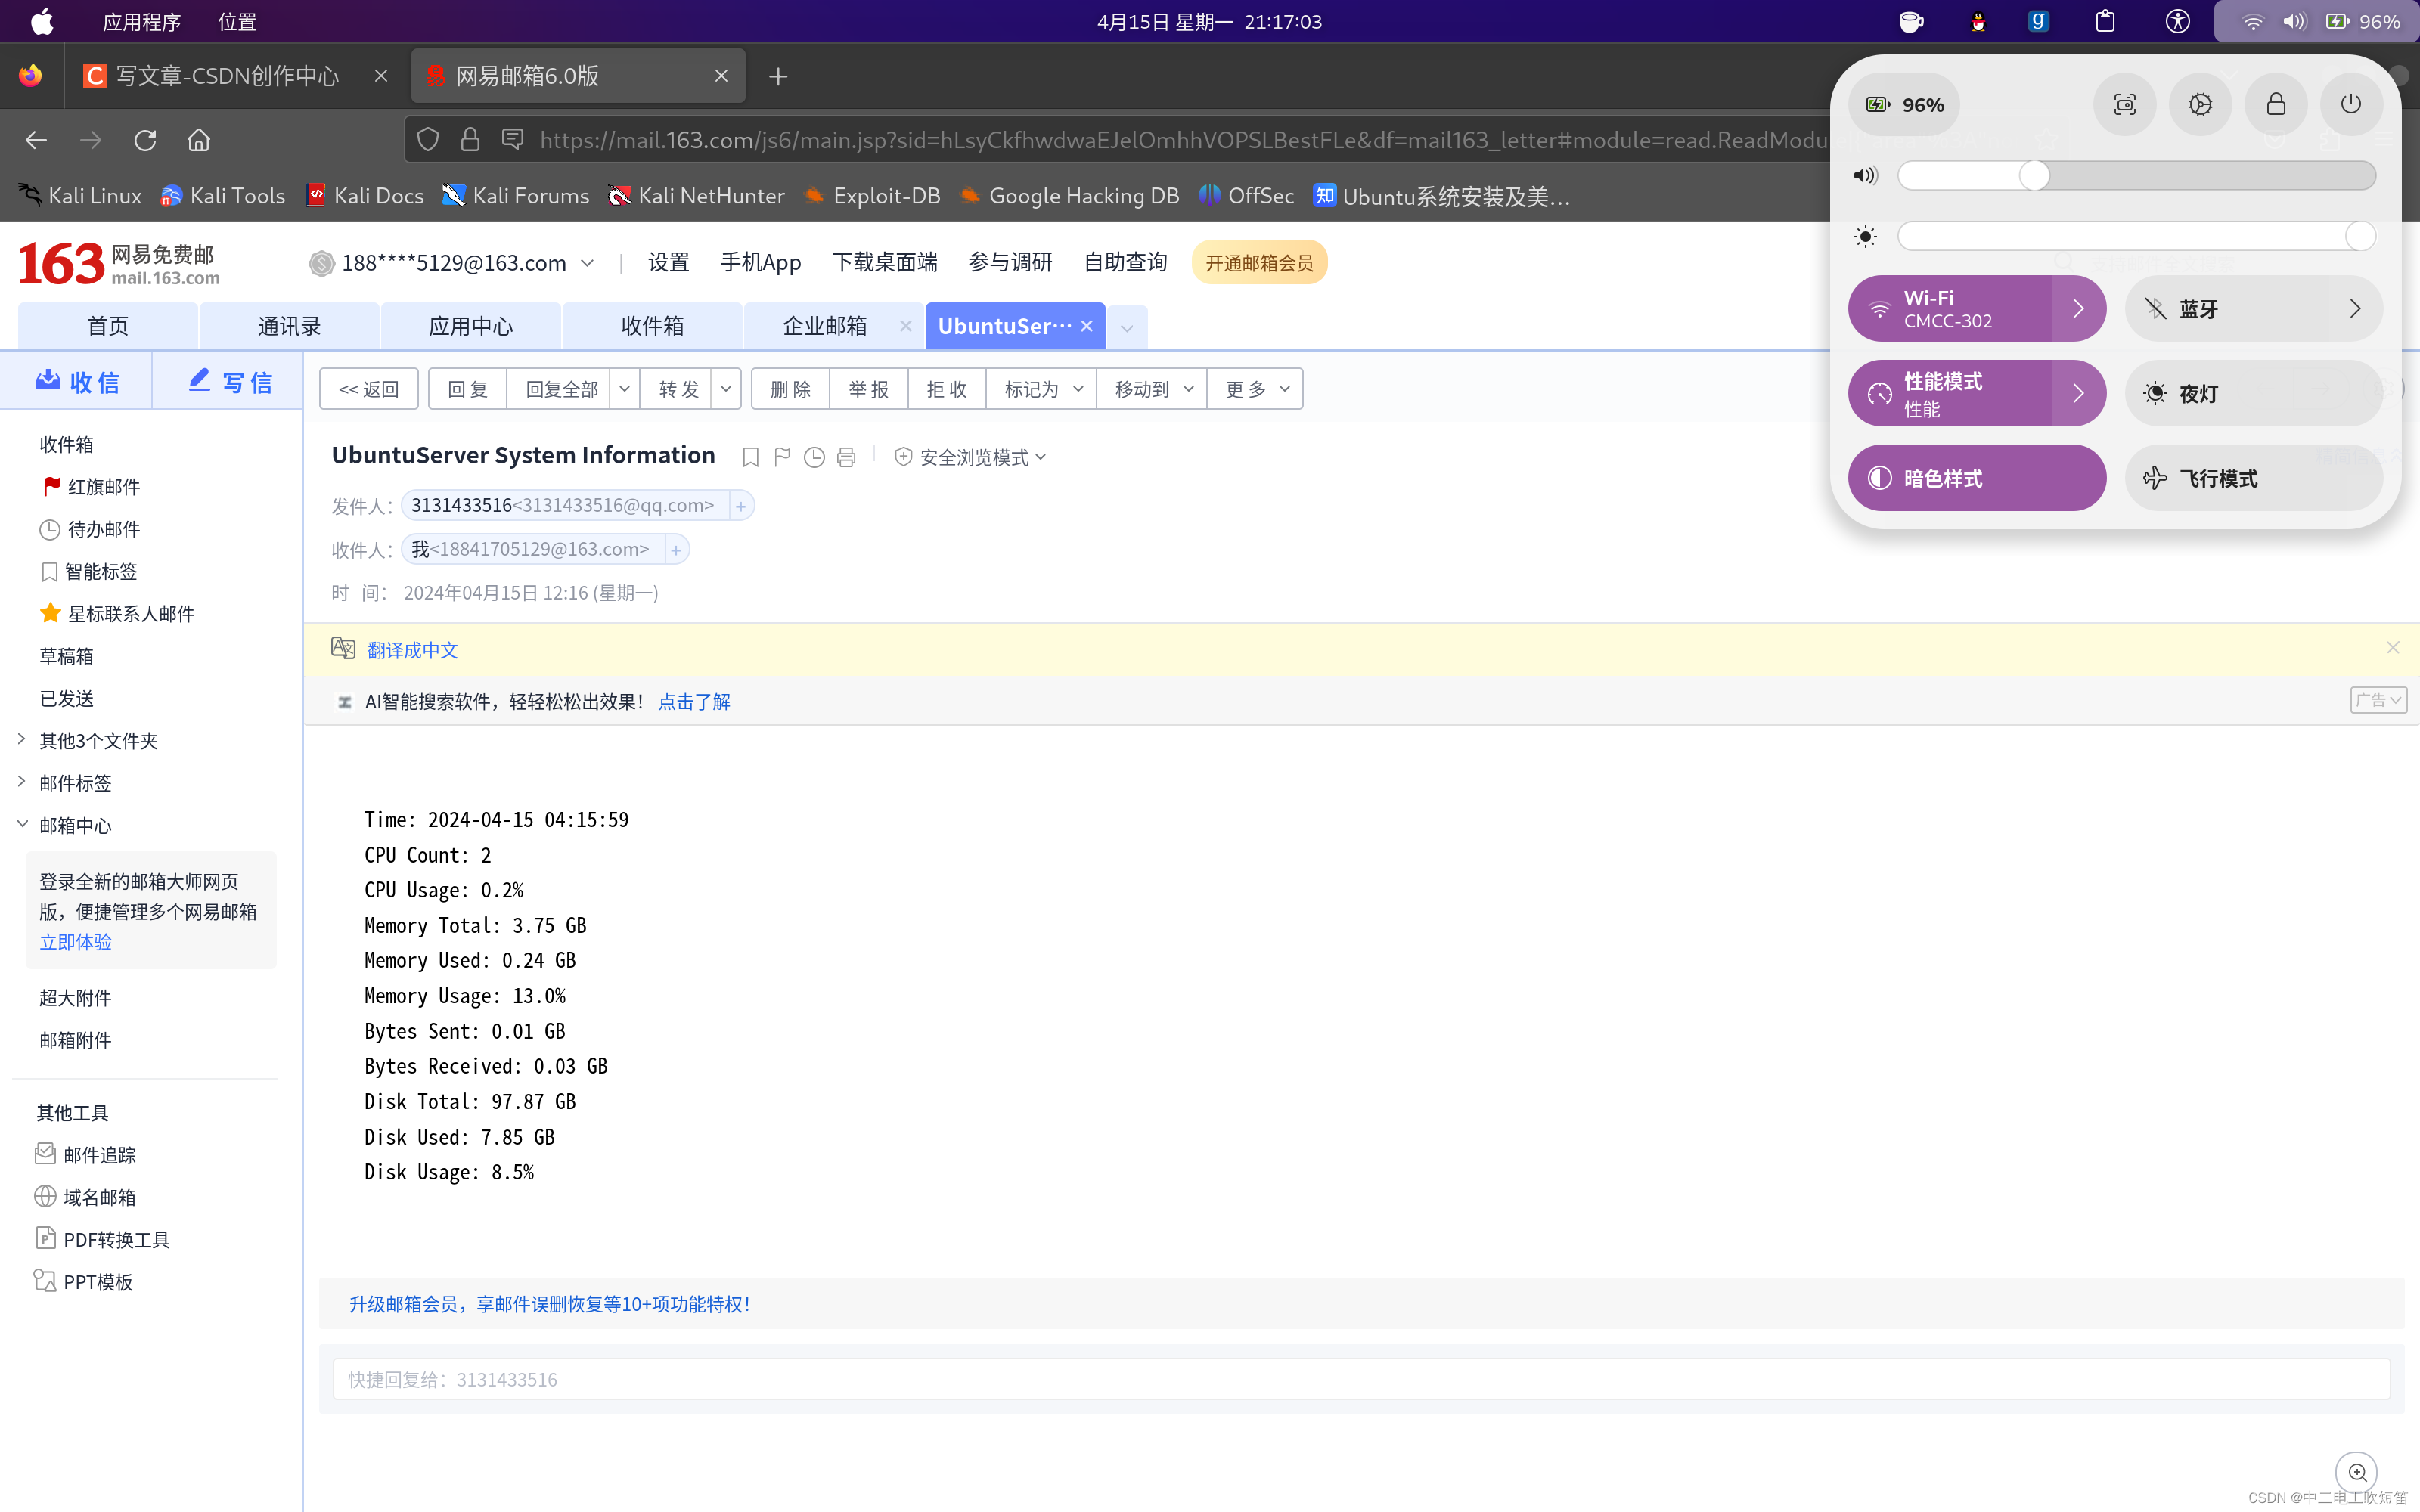
Task: Open the 移动到 dropdown menu
Action: click(x=1152, y=389)
